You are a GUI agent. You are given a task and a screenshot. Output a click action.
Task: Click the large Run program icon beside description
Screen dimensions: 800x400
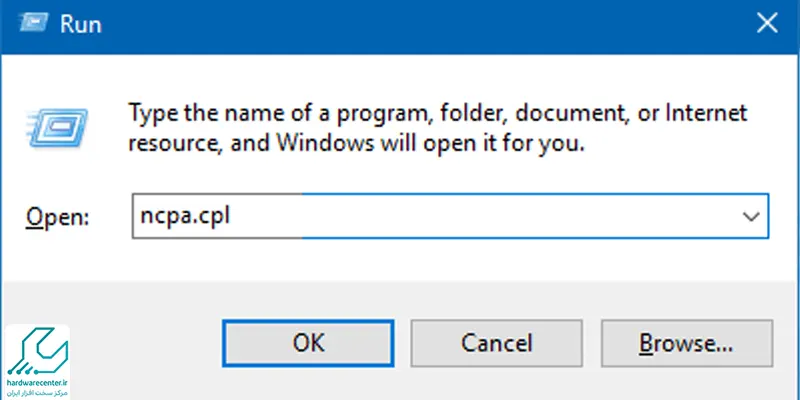pos(58,128)
